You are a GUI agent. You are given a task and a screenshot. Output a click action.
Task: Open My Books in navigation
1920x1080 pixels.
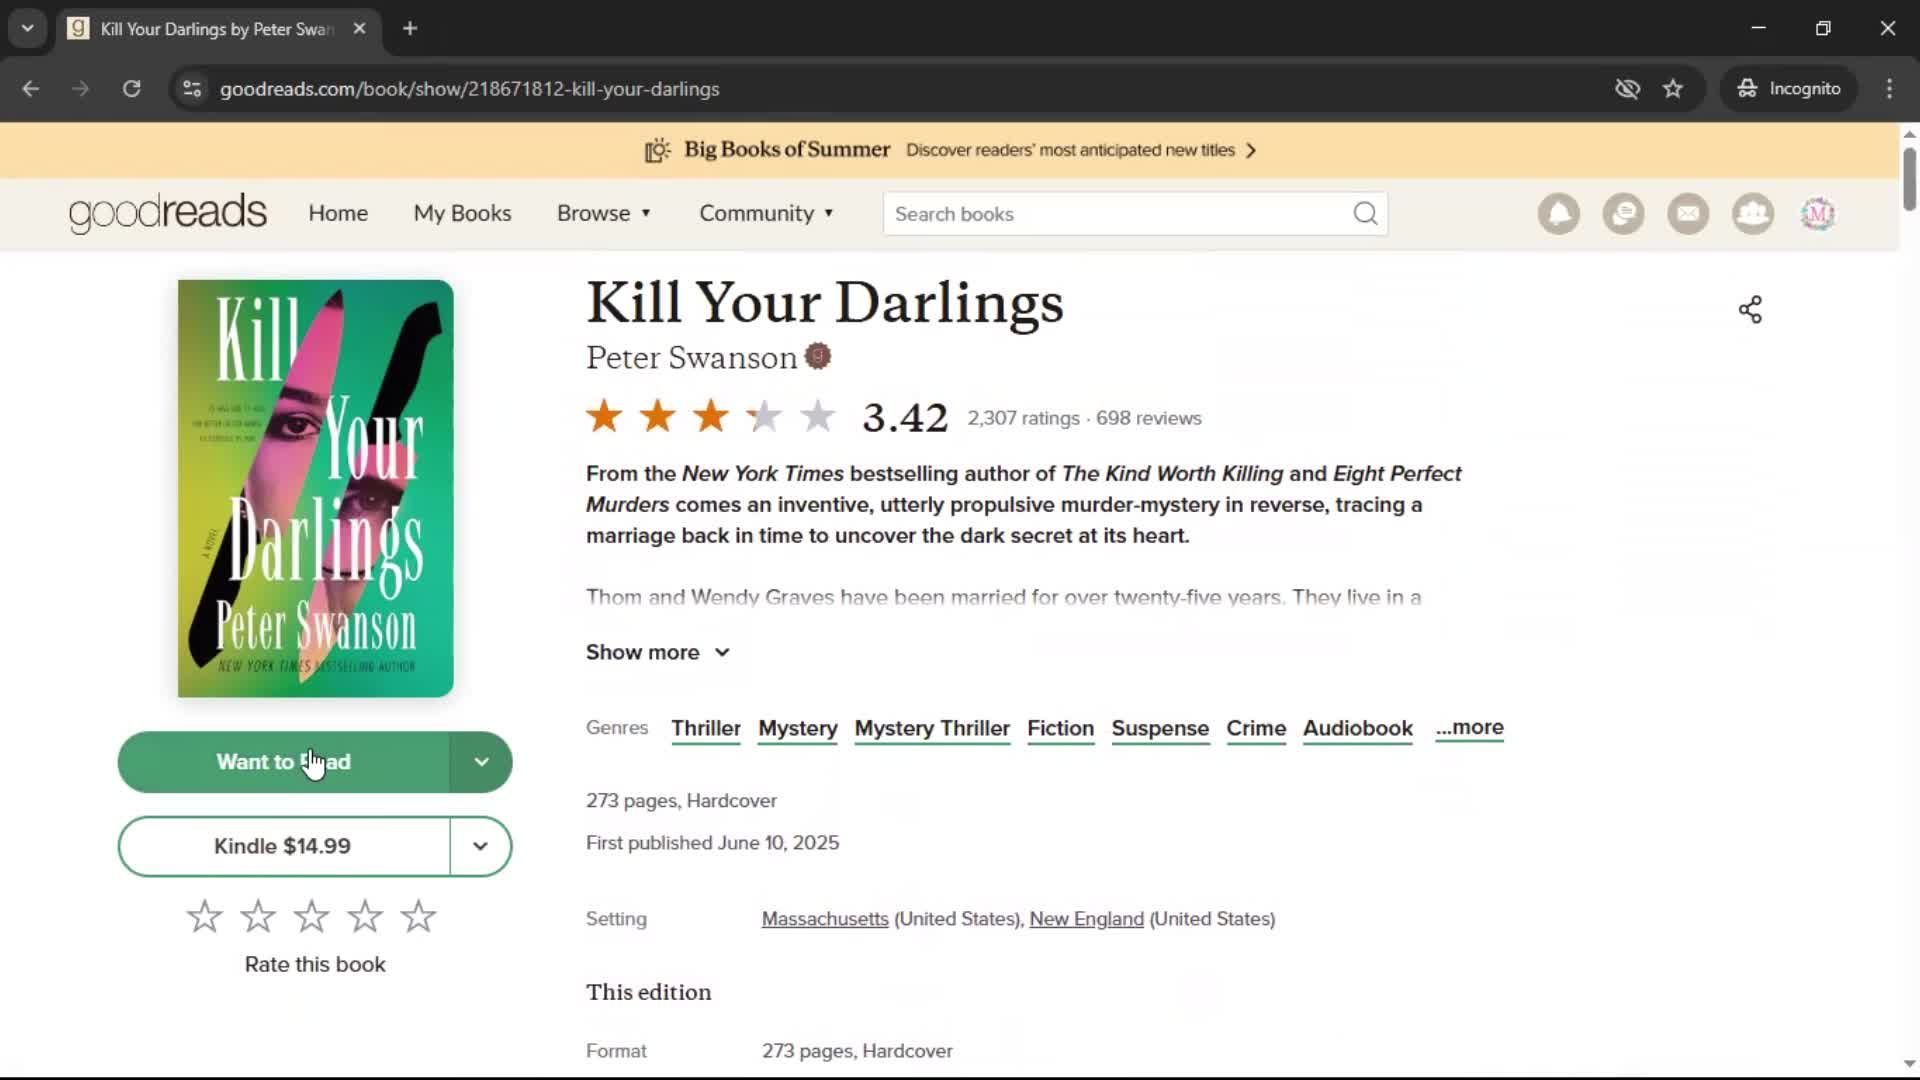(462, 213)
